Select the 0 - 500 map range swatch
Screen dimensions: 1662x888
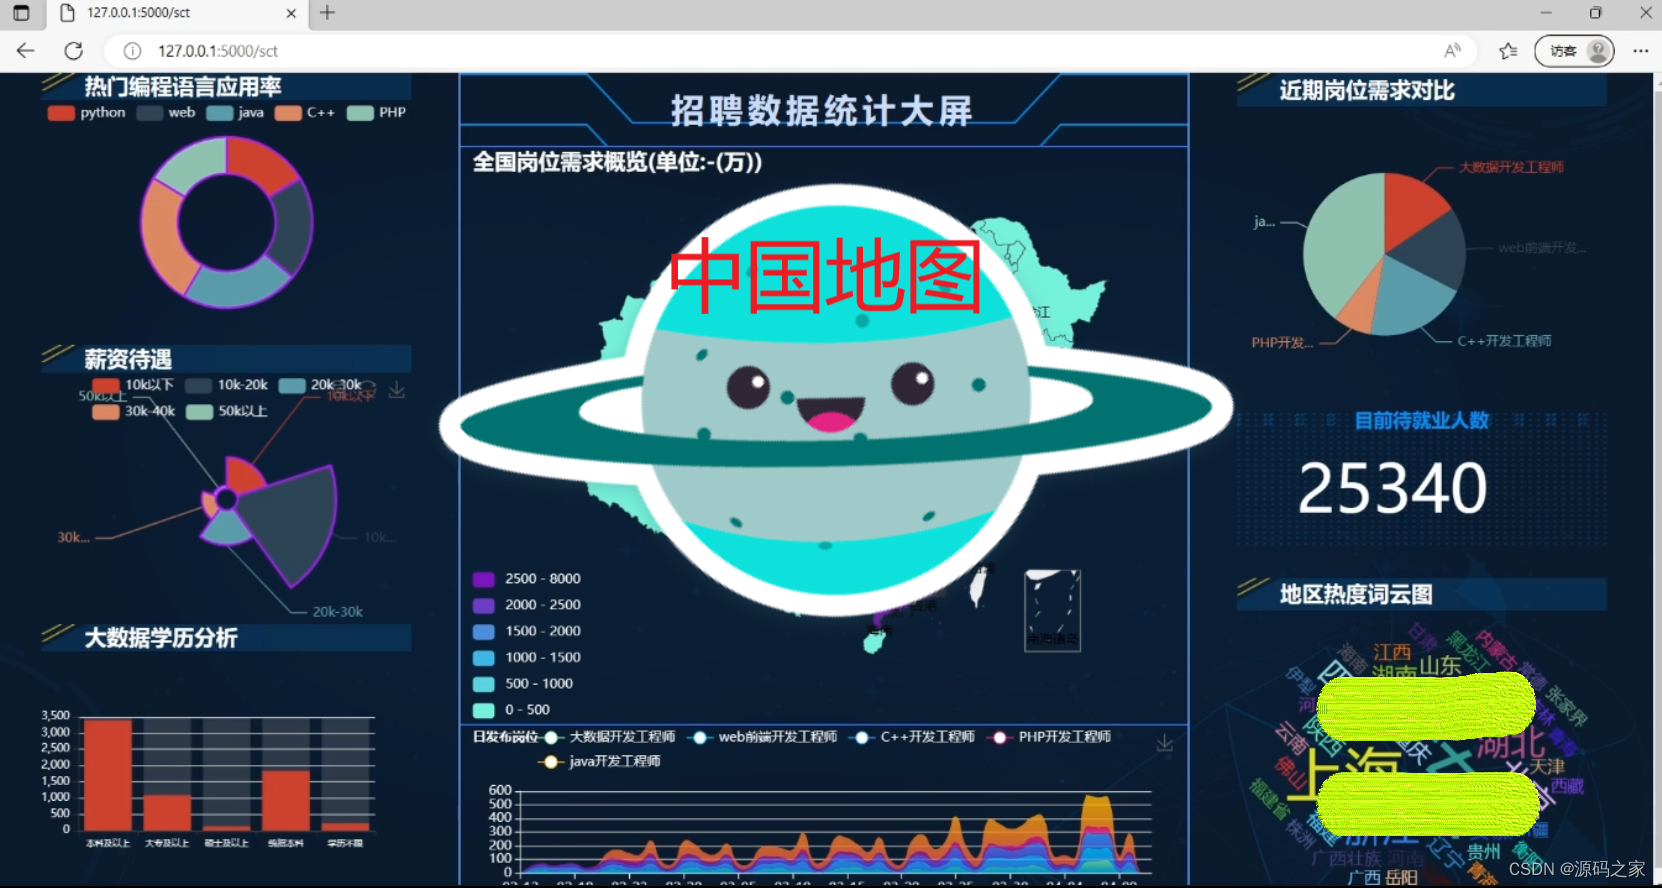point(483,710)
